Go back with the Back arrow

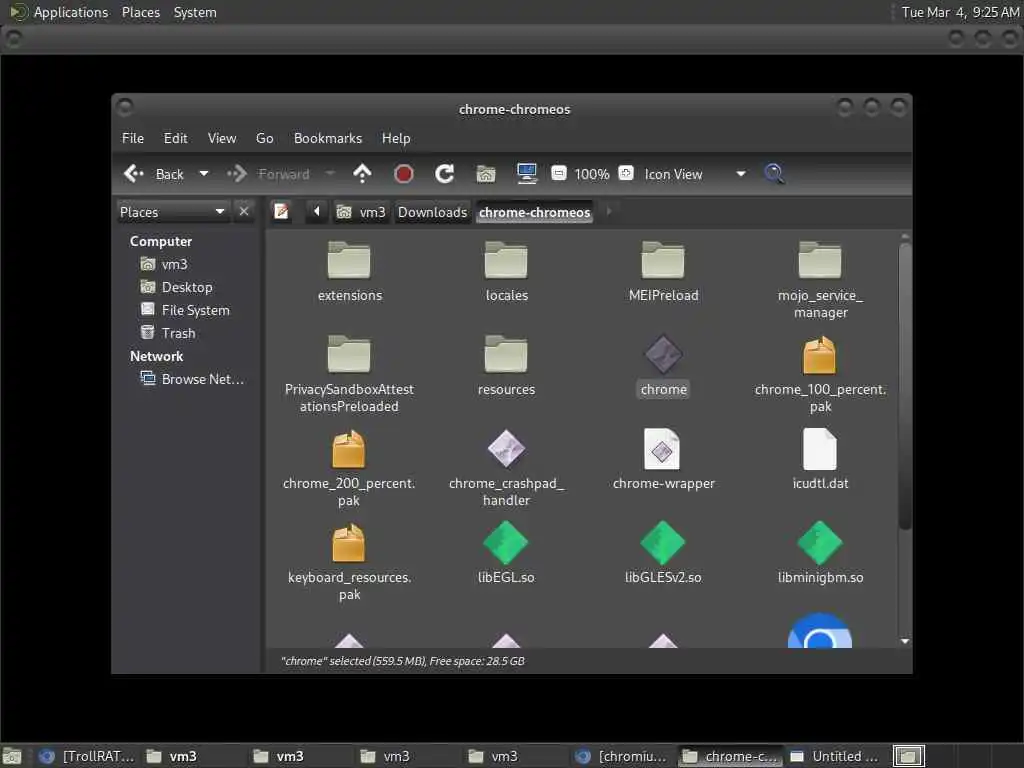(153, 174)
